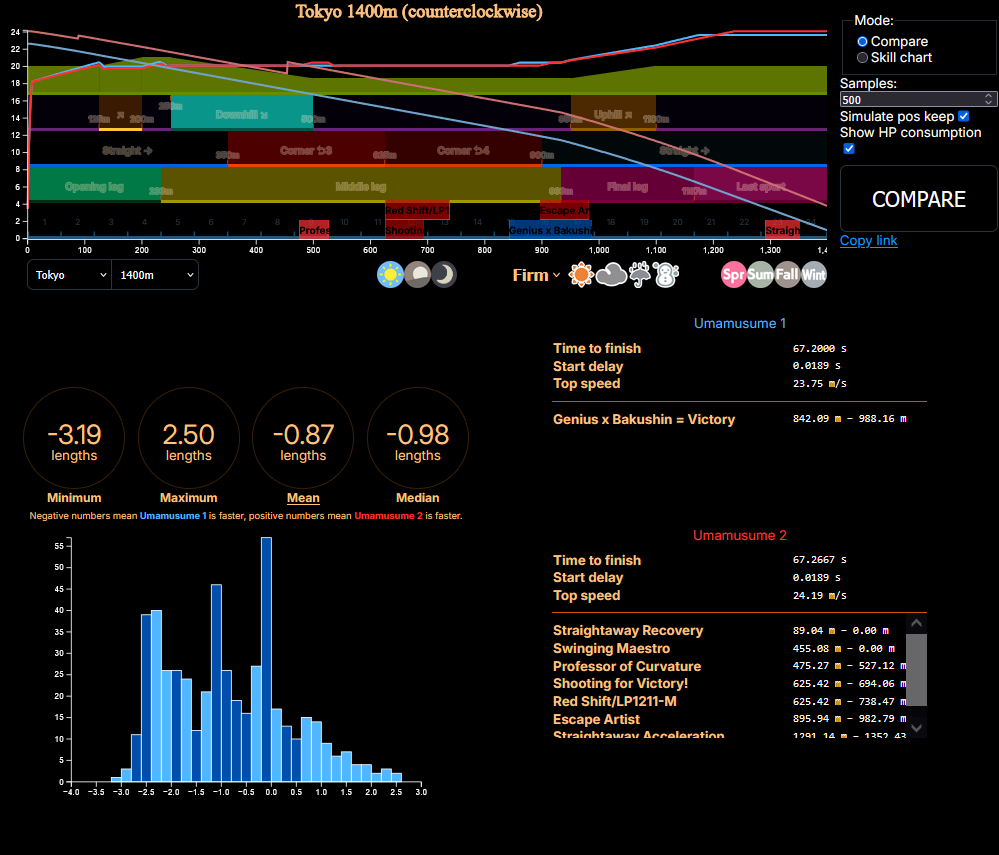Click the Median lengths circle

417,438
